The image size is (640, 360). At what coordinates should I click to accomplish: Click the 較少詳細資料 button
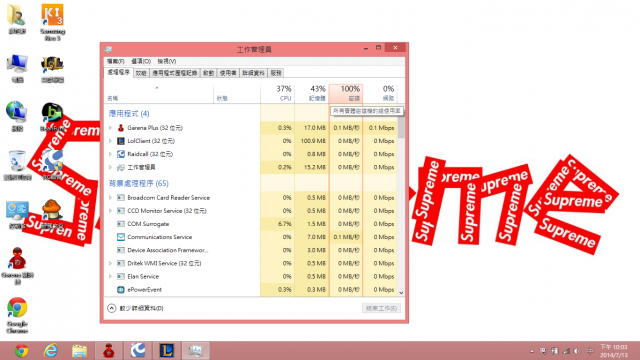click(x=136, y=308)
